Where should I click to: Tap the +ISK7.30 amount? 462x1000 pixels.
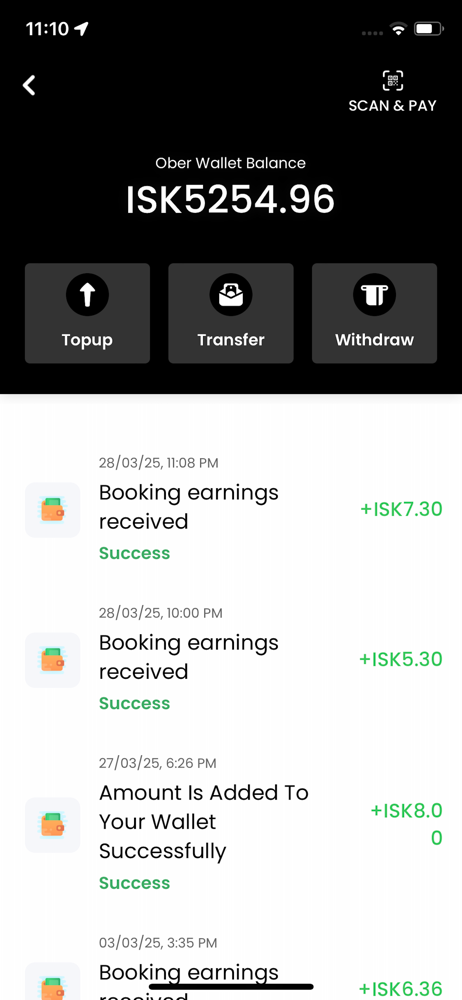pos(401,509)
